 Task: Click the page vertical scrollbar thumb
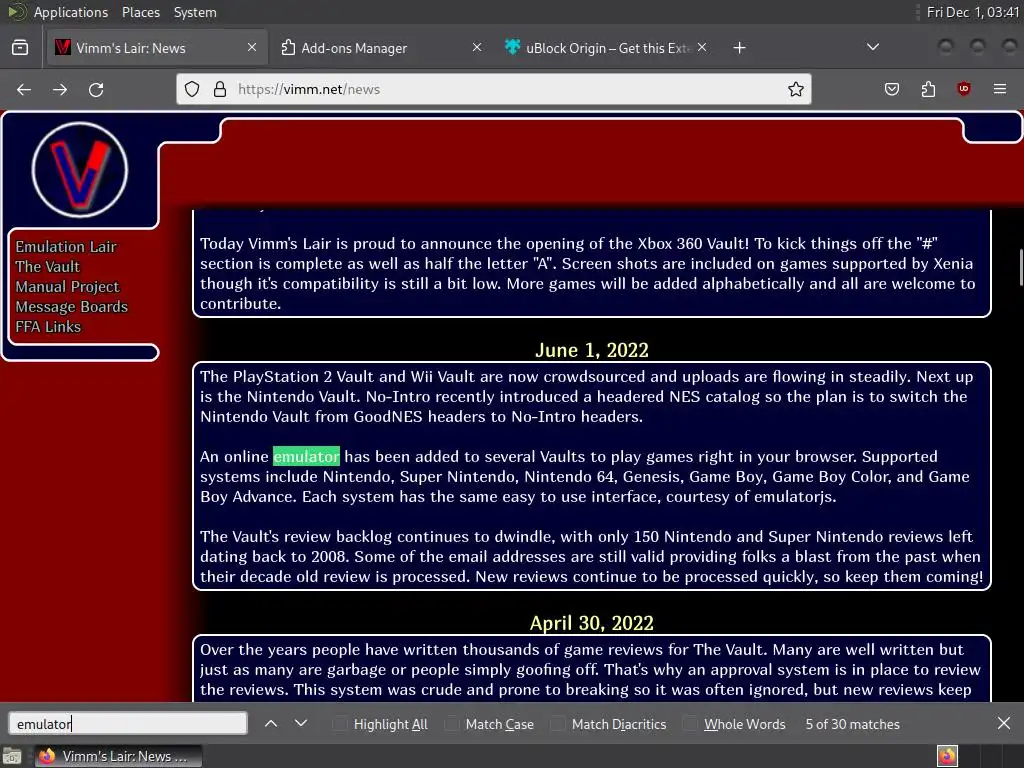coord(1021,267)
